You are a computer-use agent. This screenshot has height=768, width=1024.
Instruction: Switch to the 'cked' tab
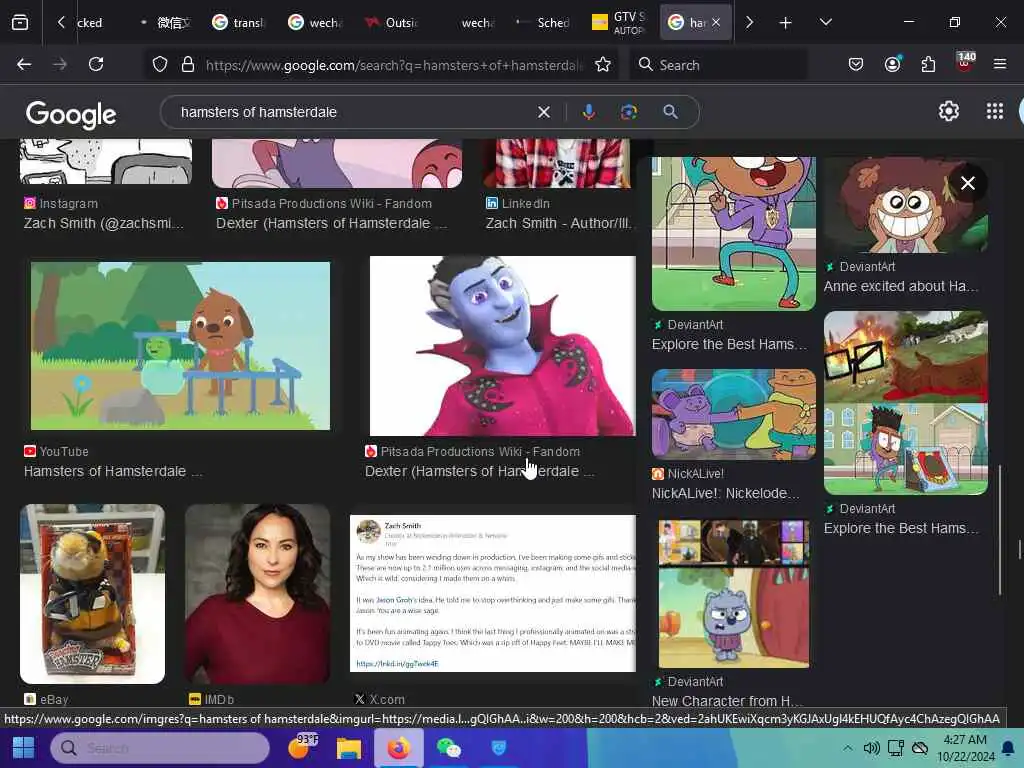click(89, 23)
